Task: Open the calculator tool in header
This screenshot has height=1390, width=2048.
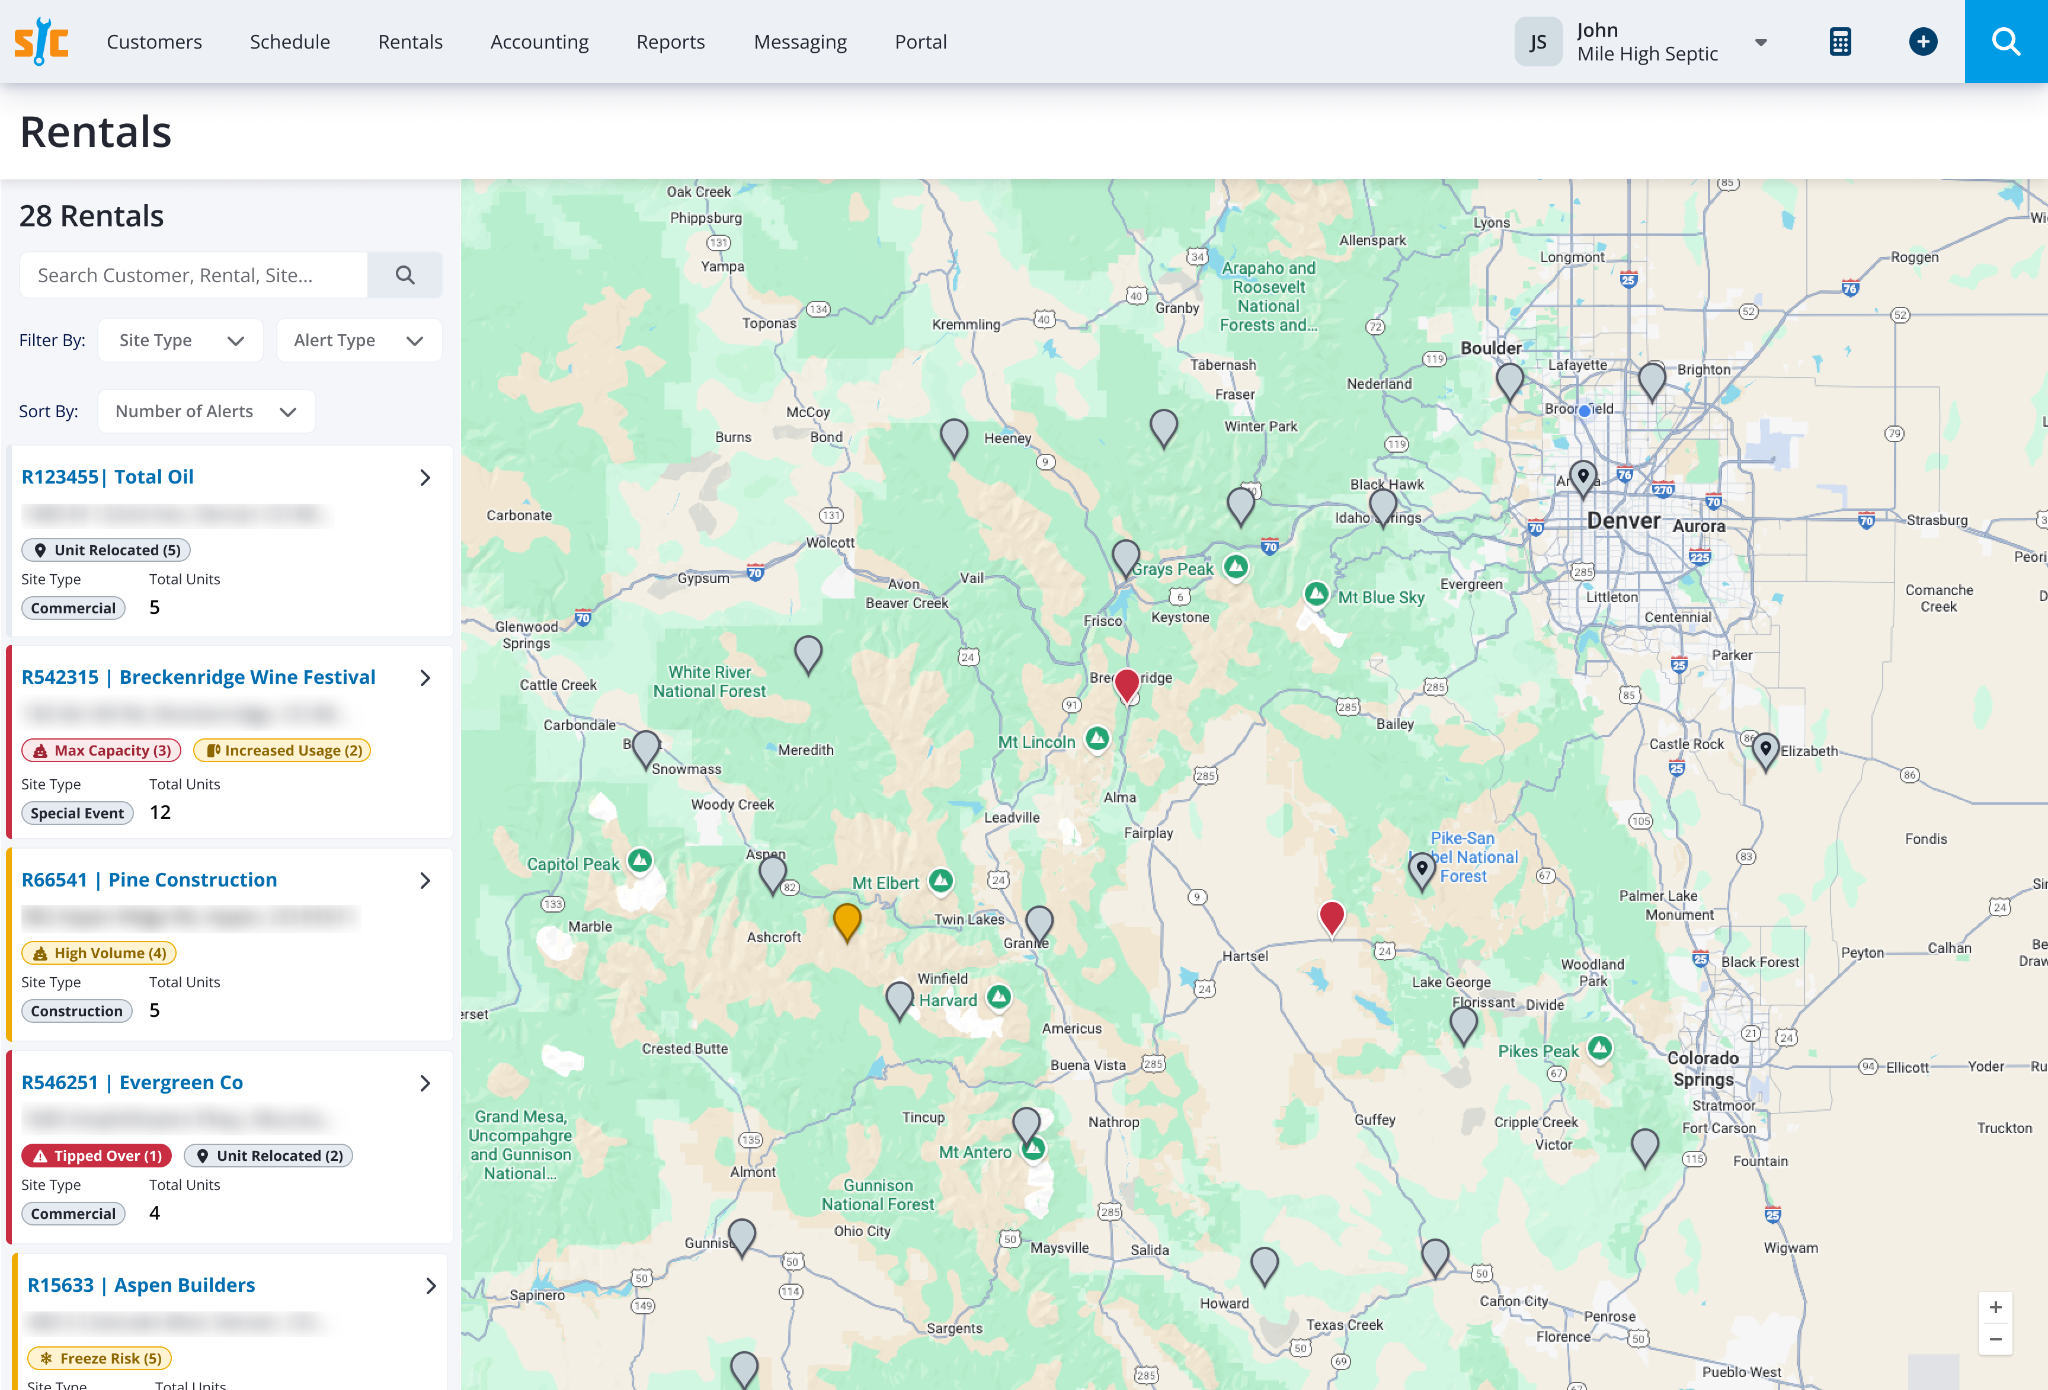Action: pos(1840,41)
